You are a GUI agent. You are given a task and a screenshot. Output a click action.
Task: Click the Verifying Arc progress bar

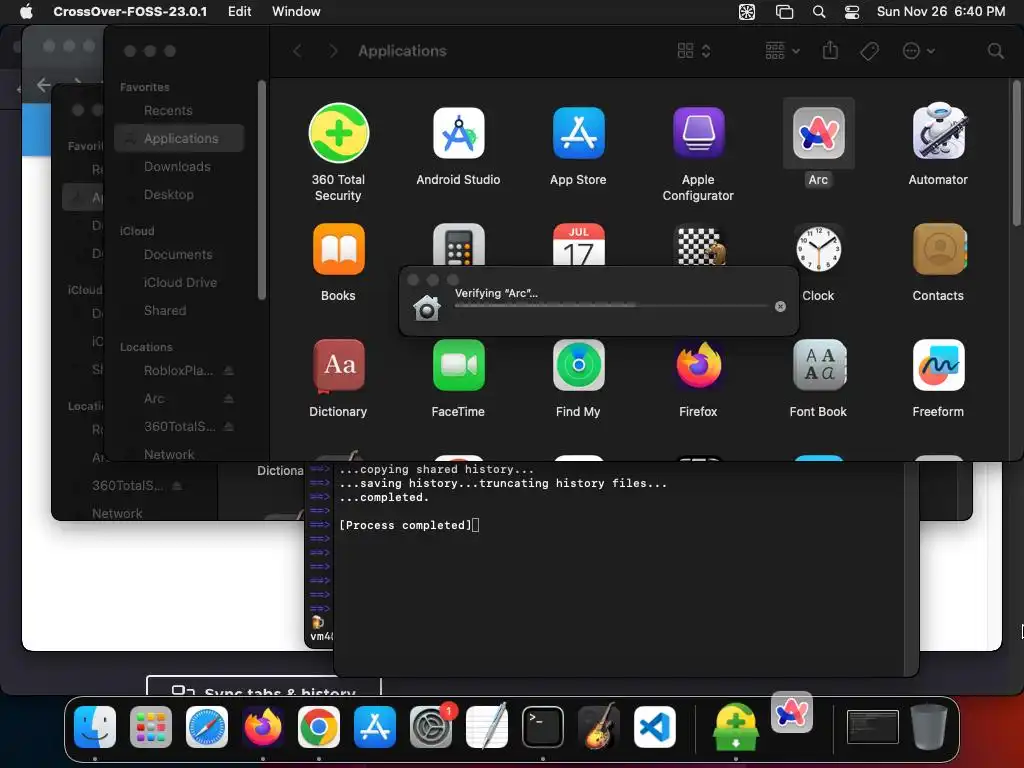611,305
